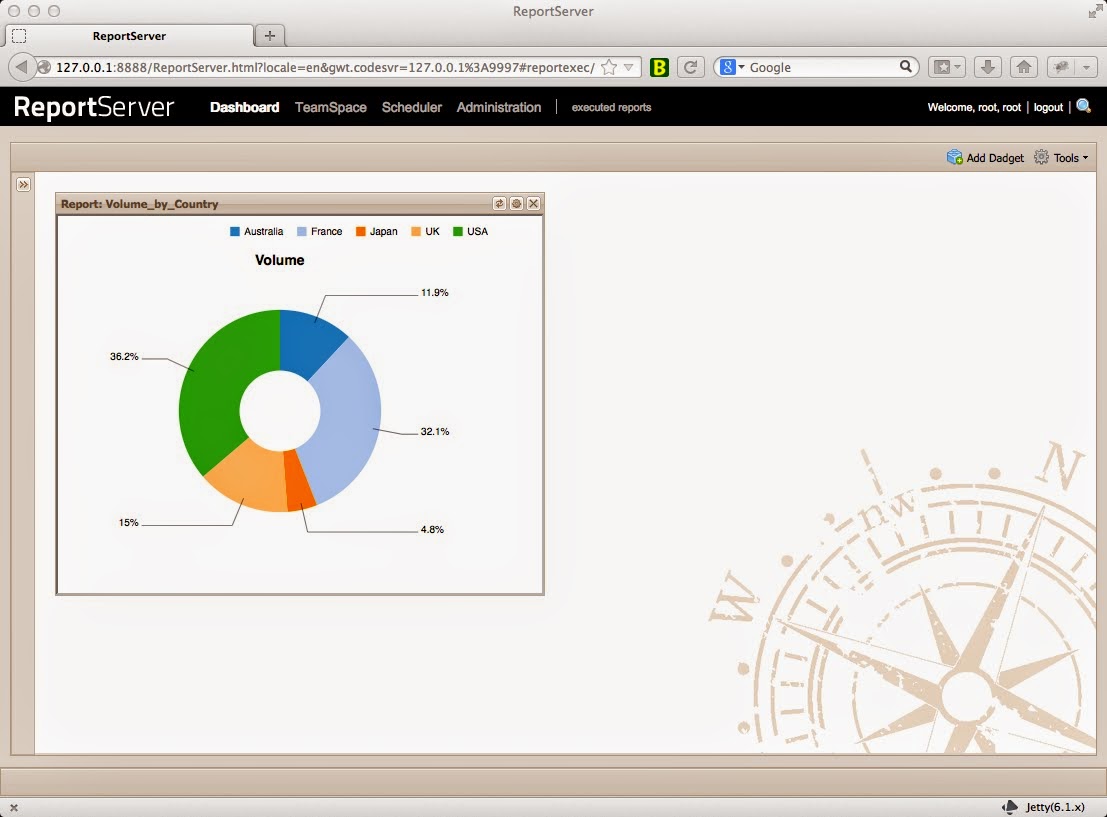Click the 32.1% data label
1107x817 pixels.
pyautogui.click(x=435, y=431)
